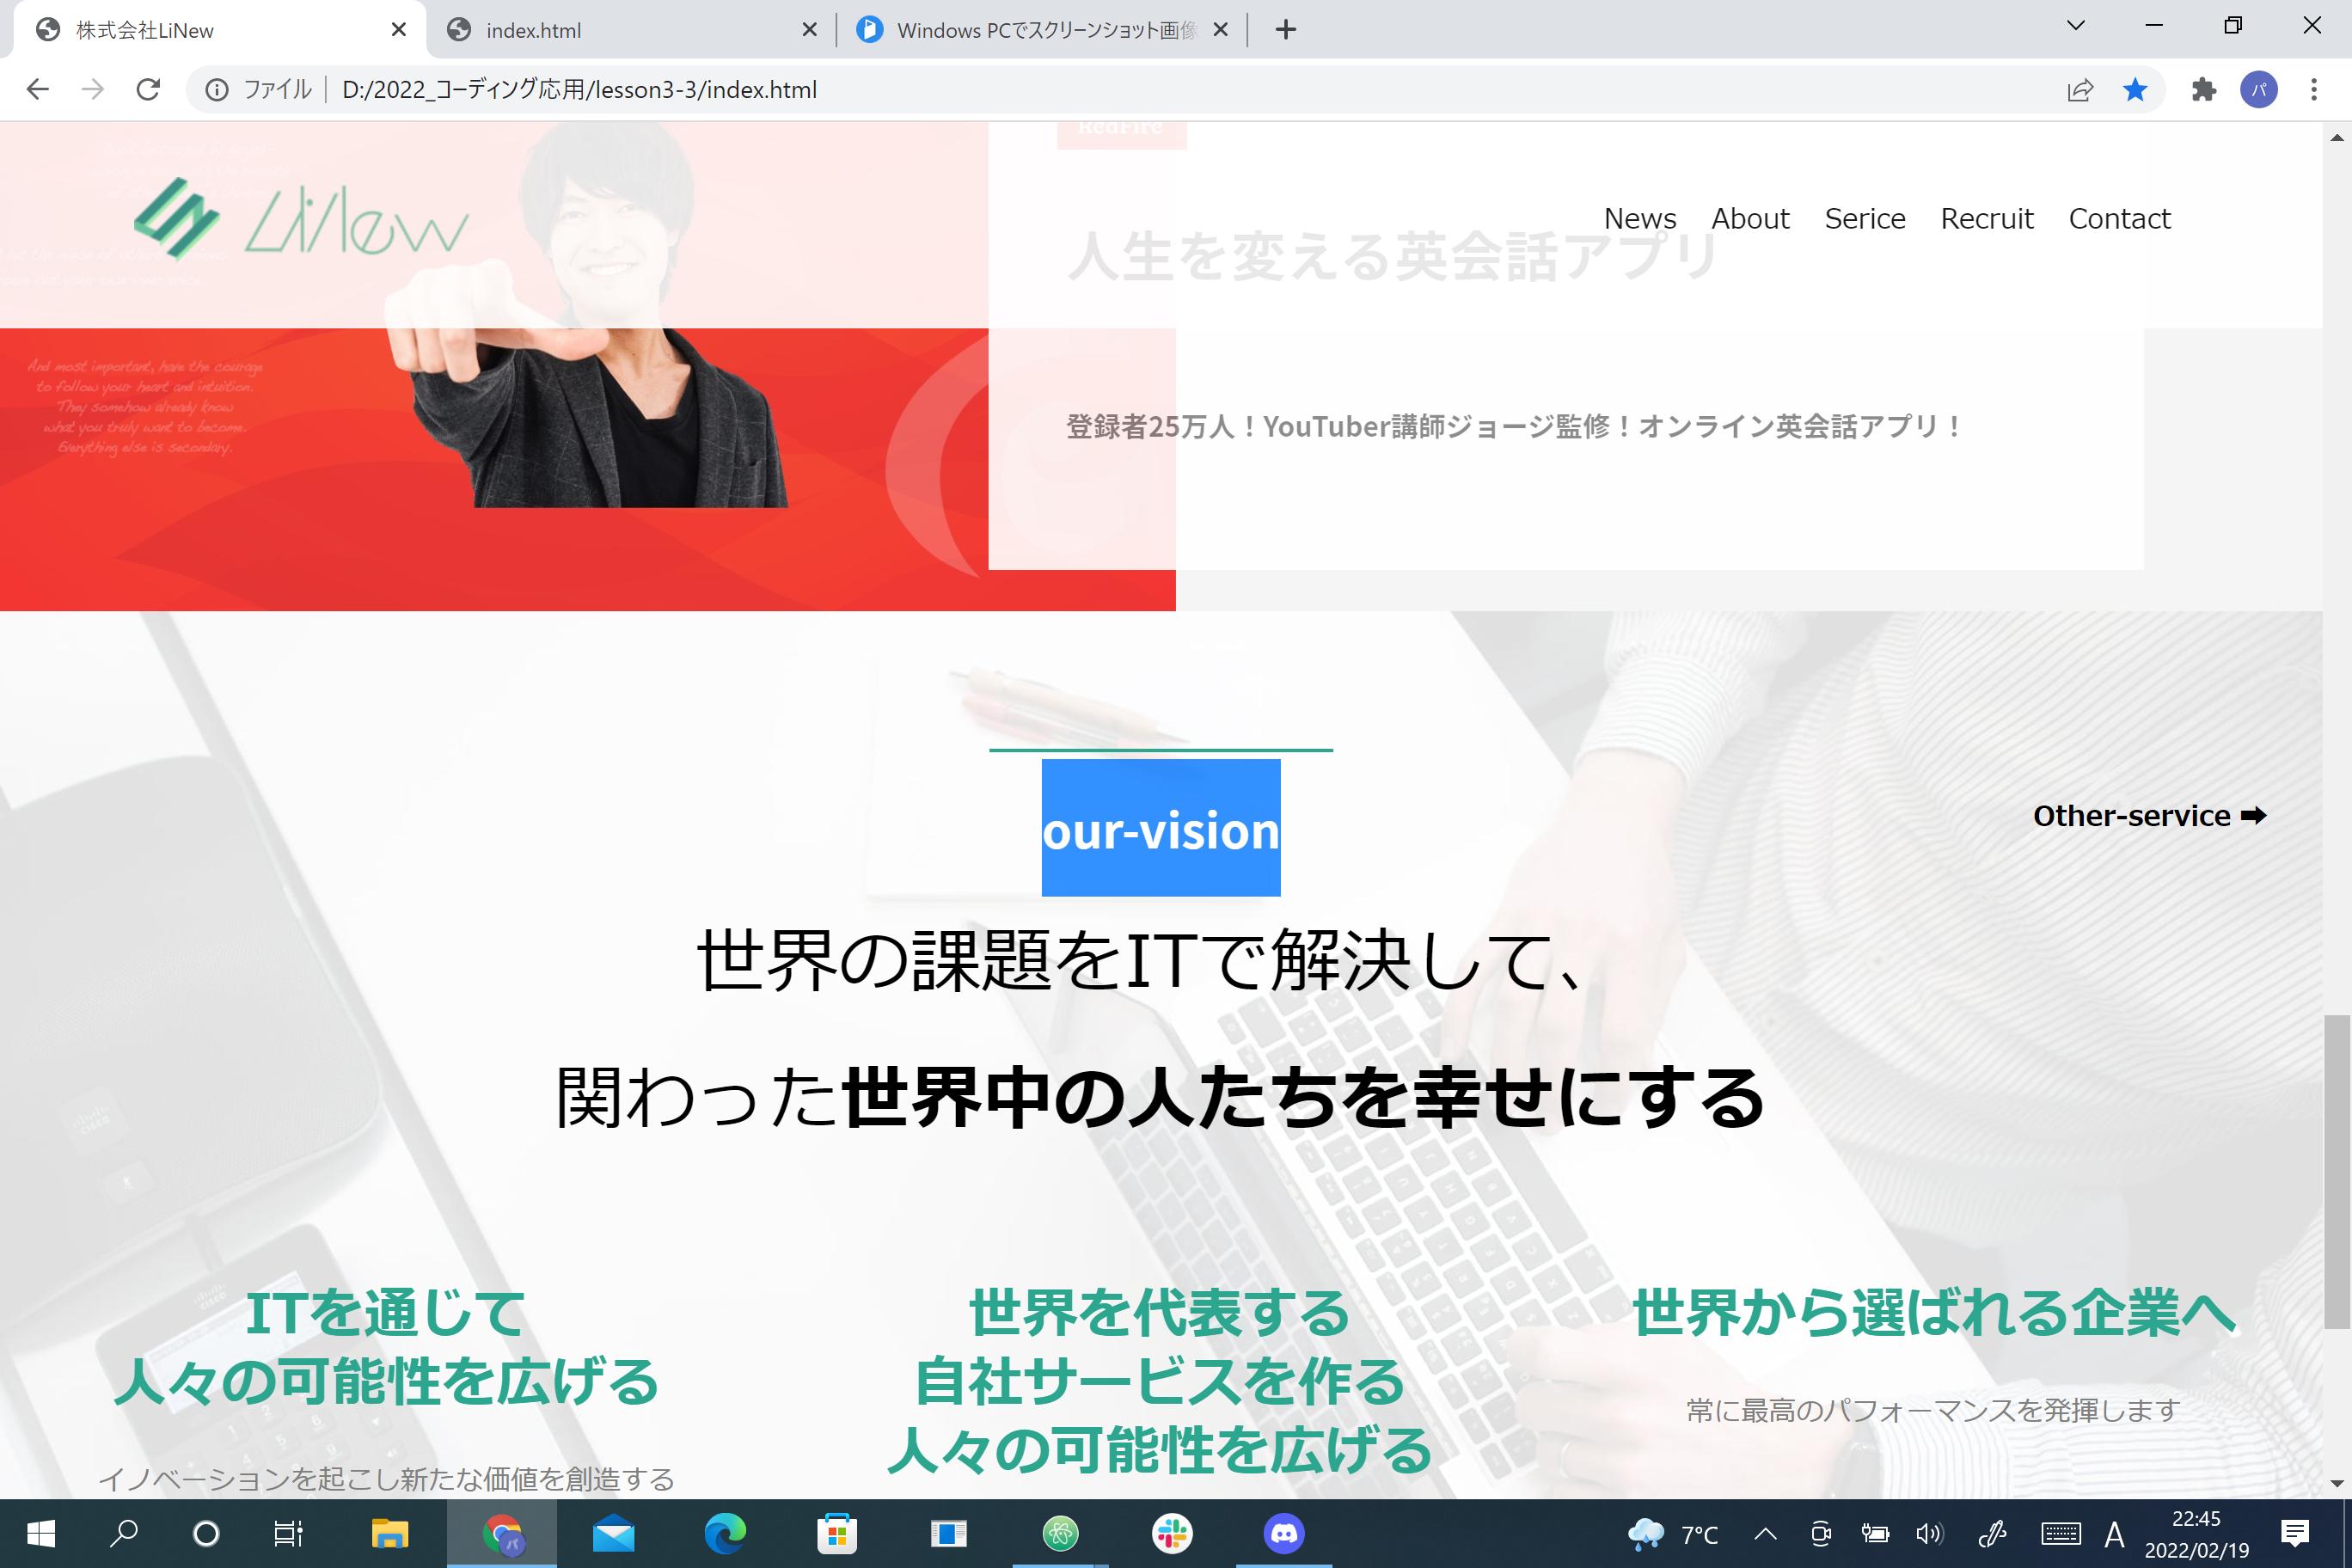Click the Recruit navigation tab
2352x1568 pixels.
click(x=1987, y=217)
